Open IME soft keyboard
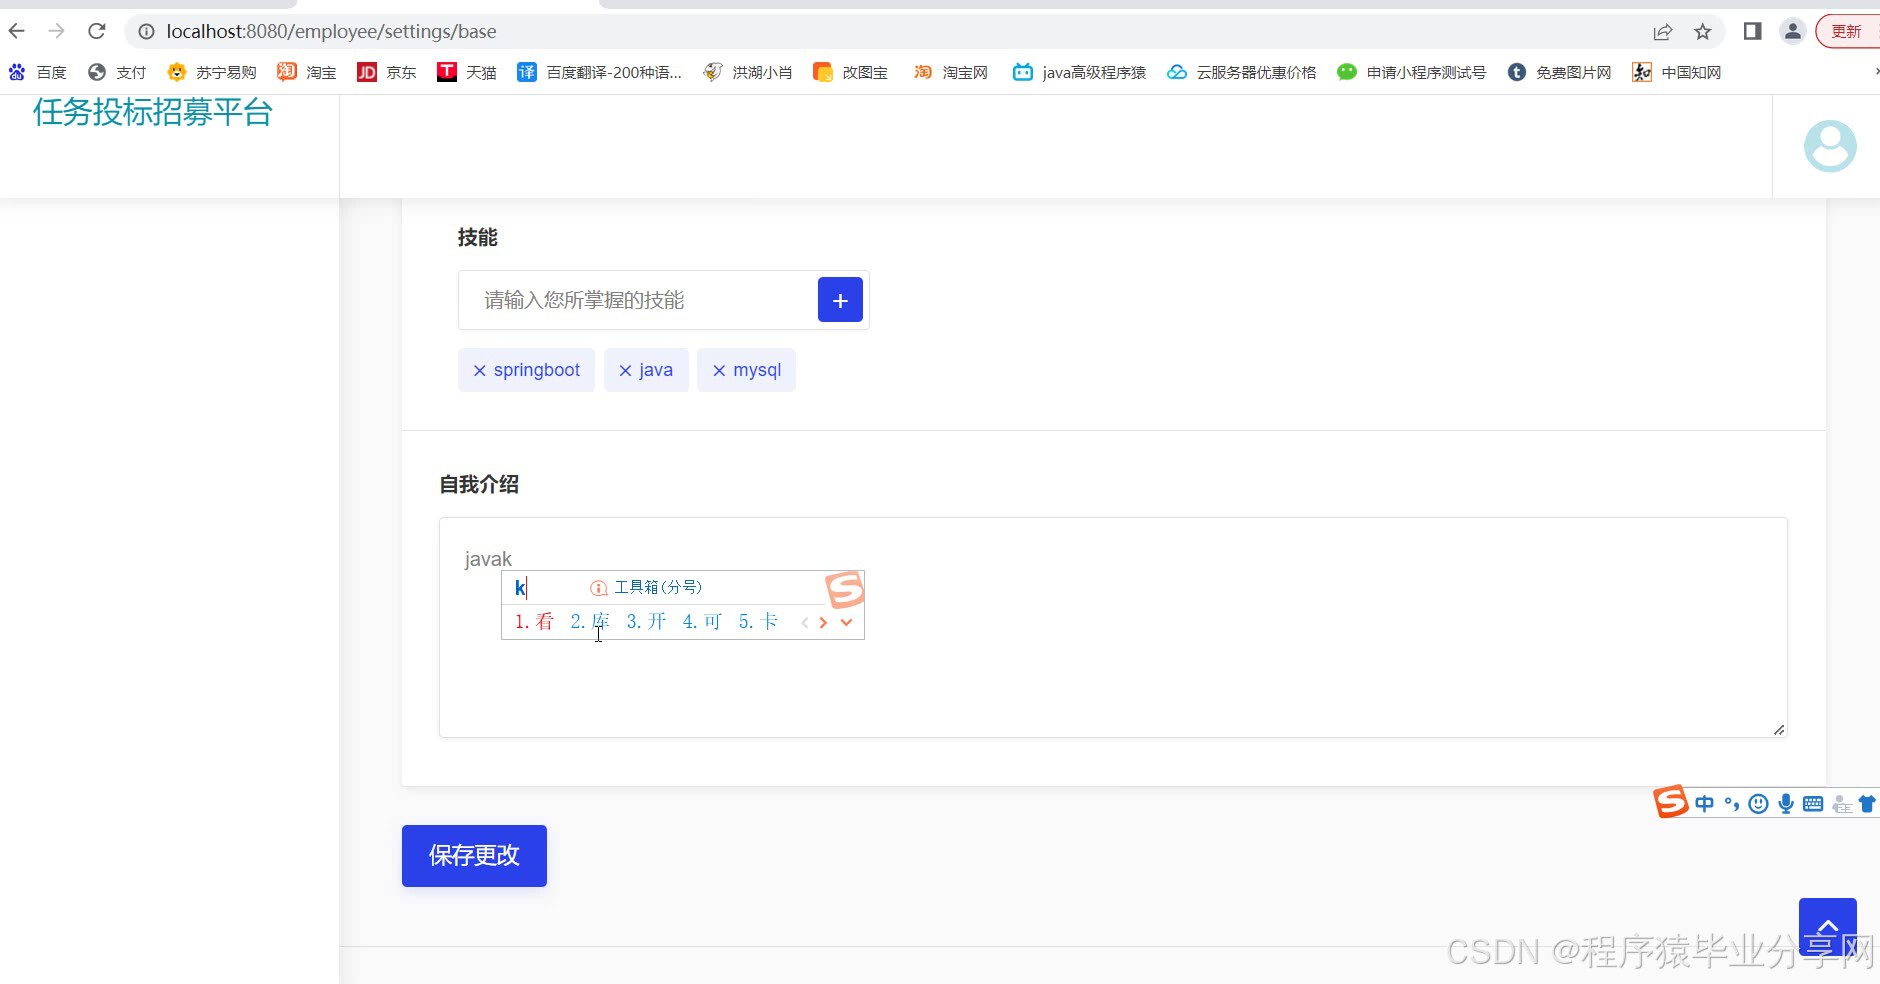Screen dimensions: 1880x984 tap(1813, 803)
